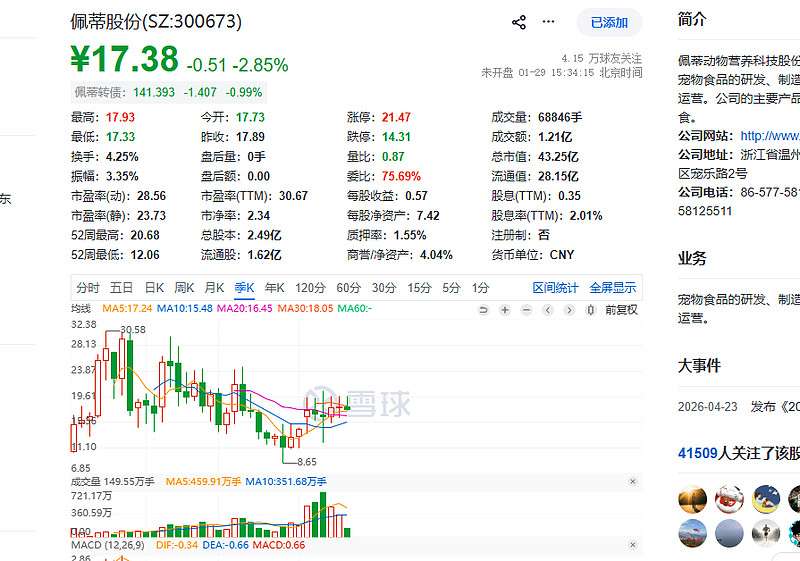The image size is (800, 561).
Task: Switch to the 分时 chart tab
Action: pos(88,288)
